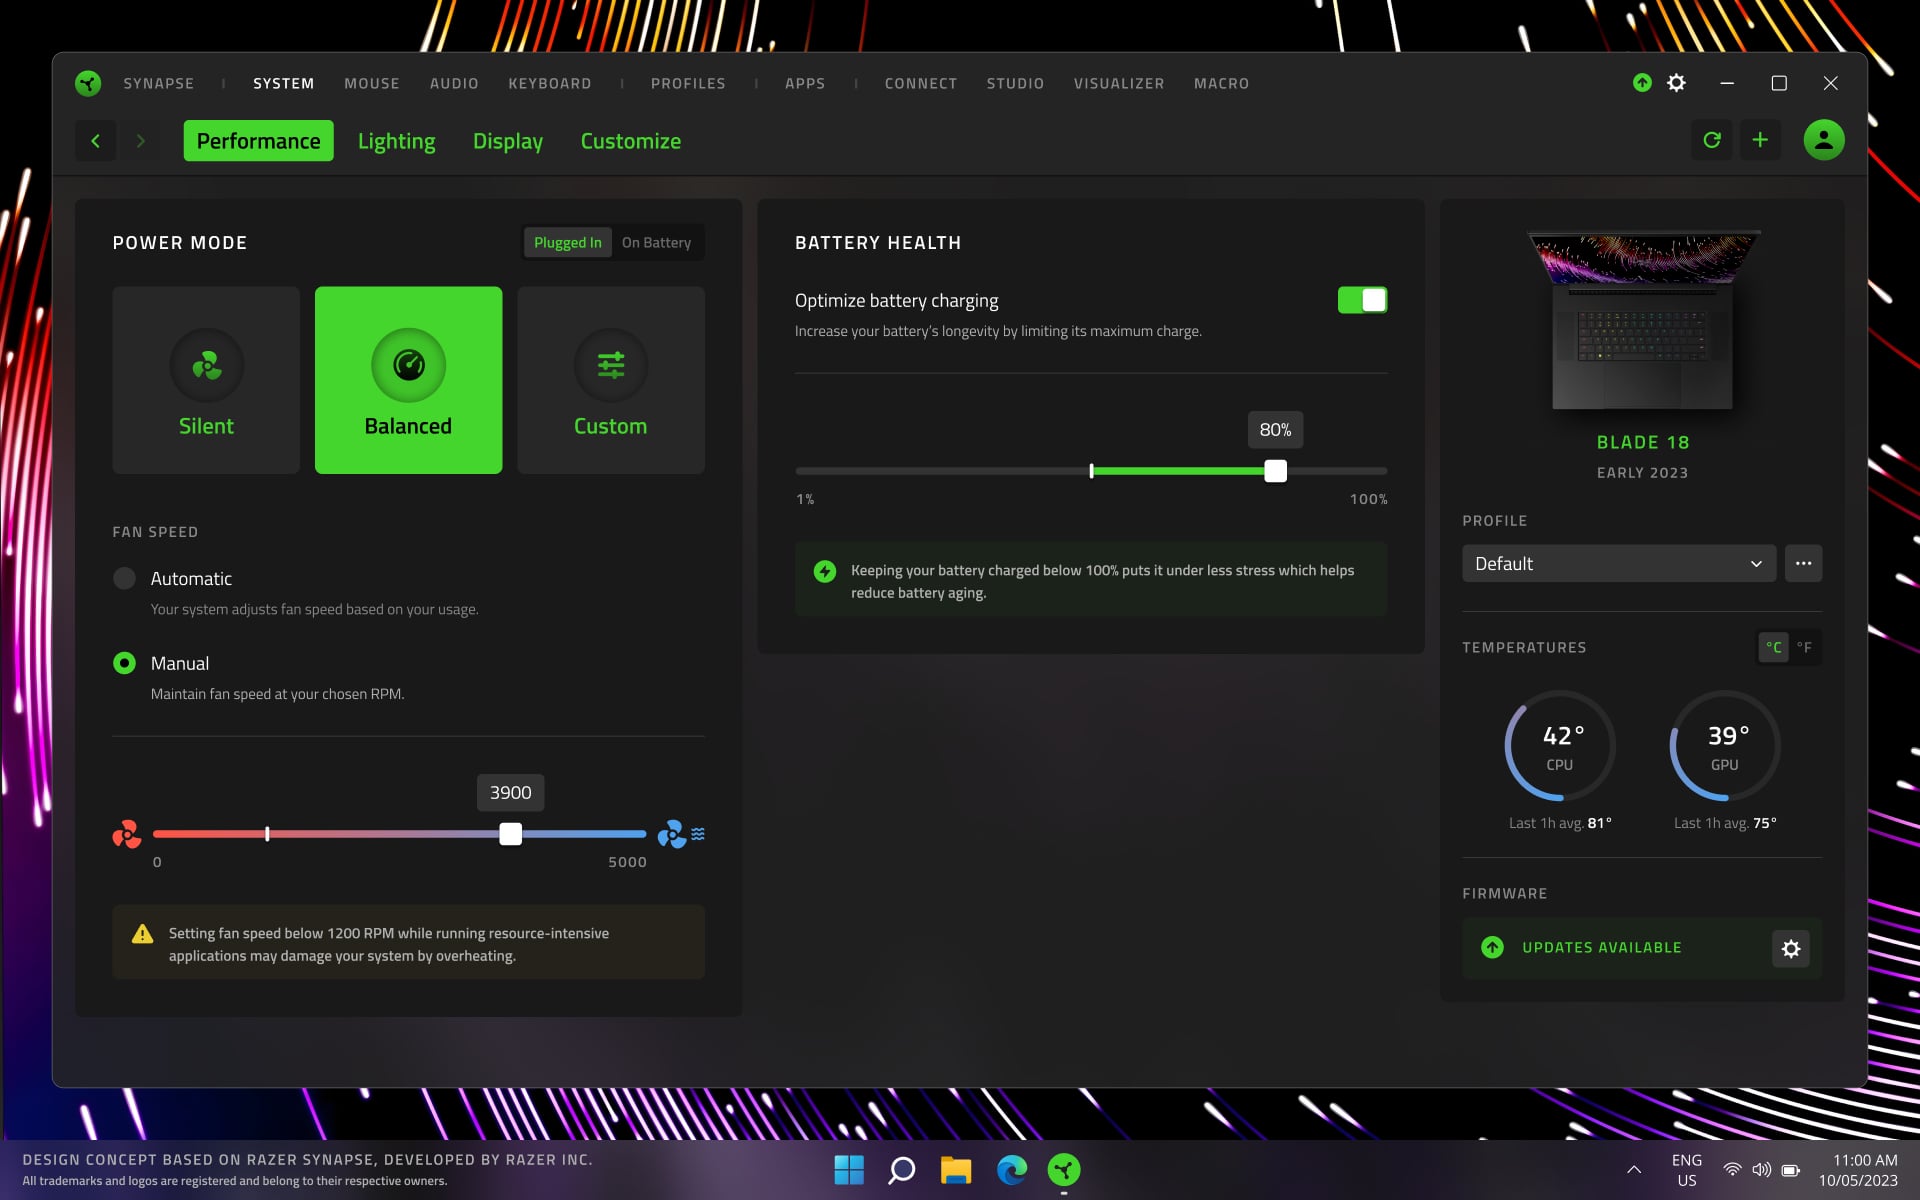Go to VISUALIZER in top navigation
The image size is (1920, 1200).
point(1119,83)
